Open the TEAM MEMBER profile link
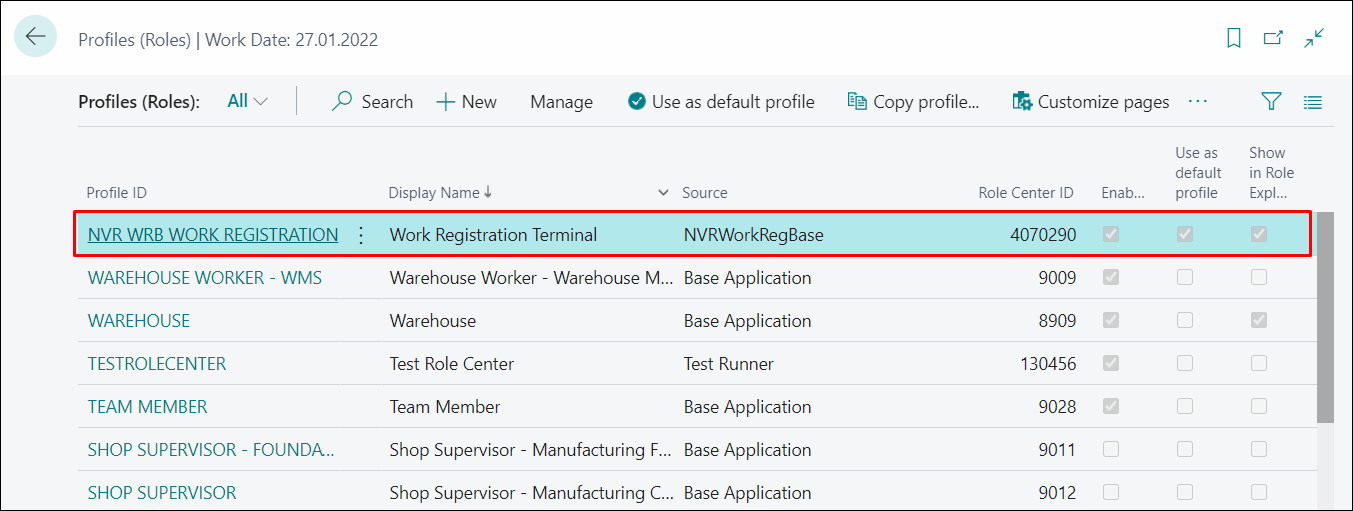1353x511 pixels. (x=148, y=407)
